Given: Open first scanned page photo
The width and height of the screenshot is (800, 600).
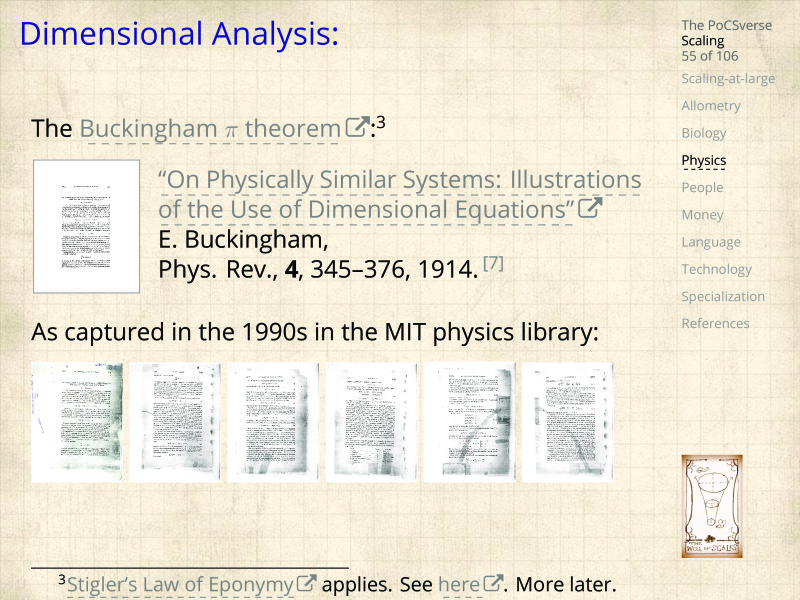Looking at the screenshot, I should pos(78,422).
